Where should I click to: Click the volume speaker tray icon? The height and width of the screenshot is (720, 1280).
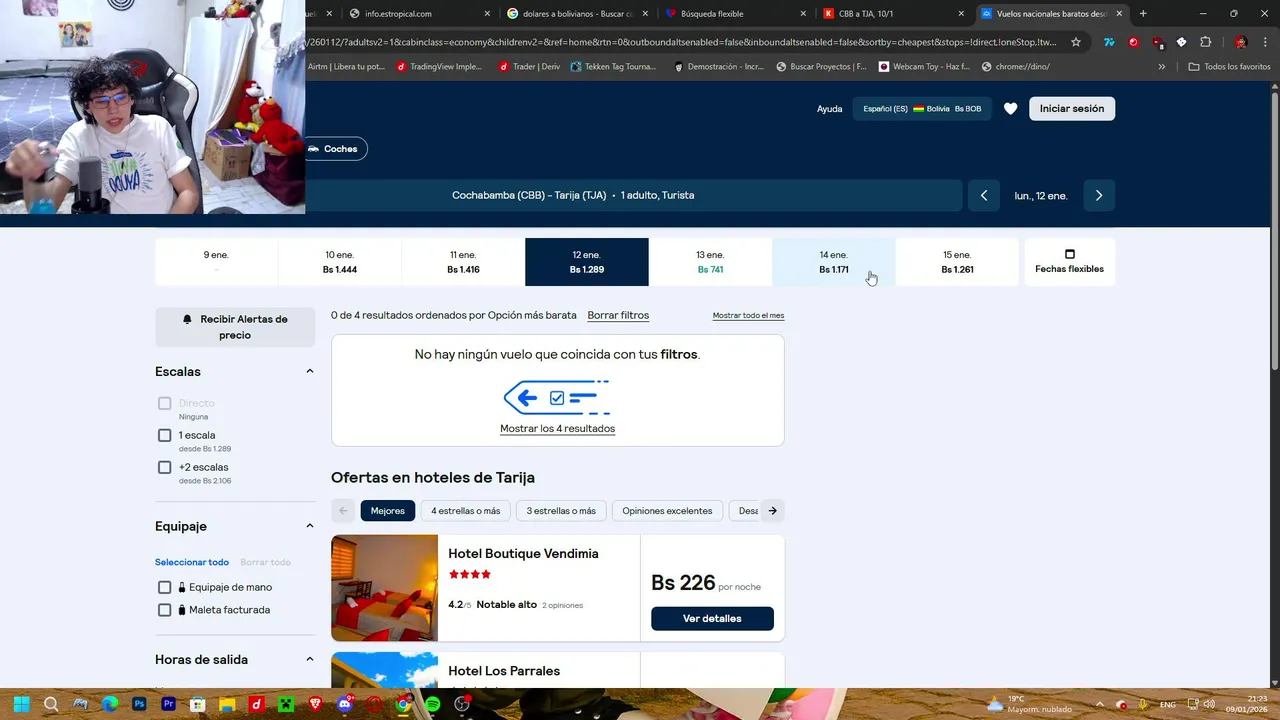coord(1208,704)
